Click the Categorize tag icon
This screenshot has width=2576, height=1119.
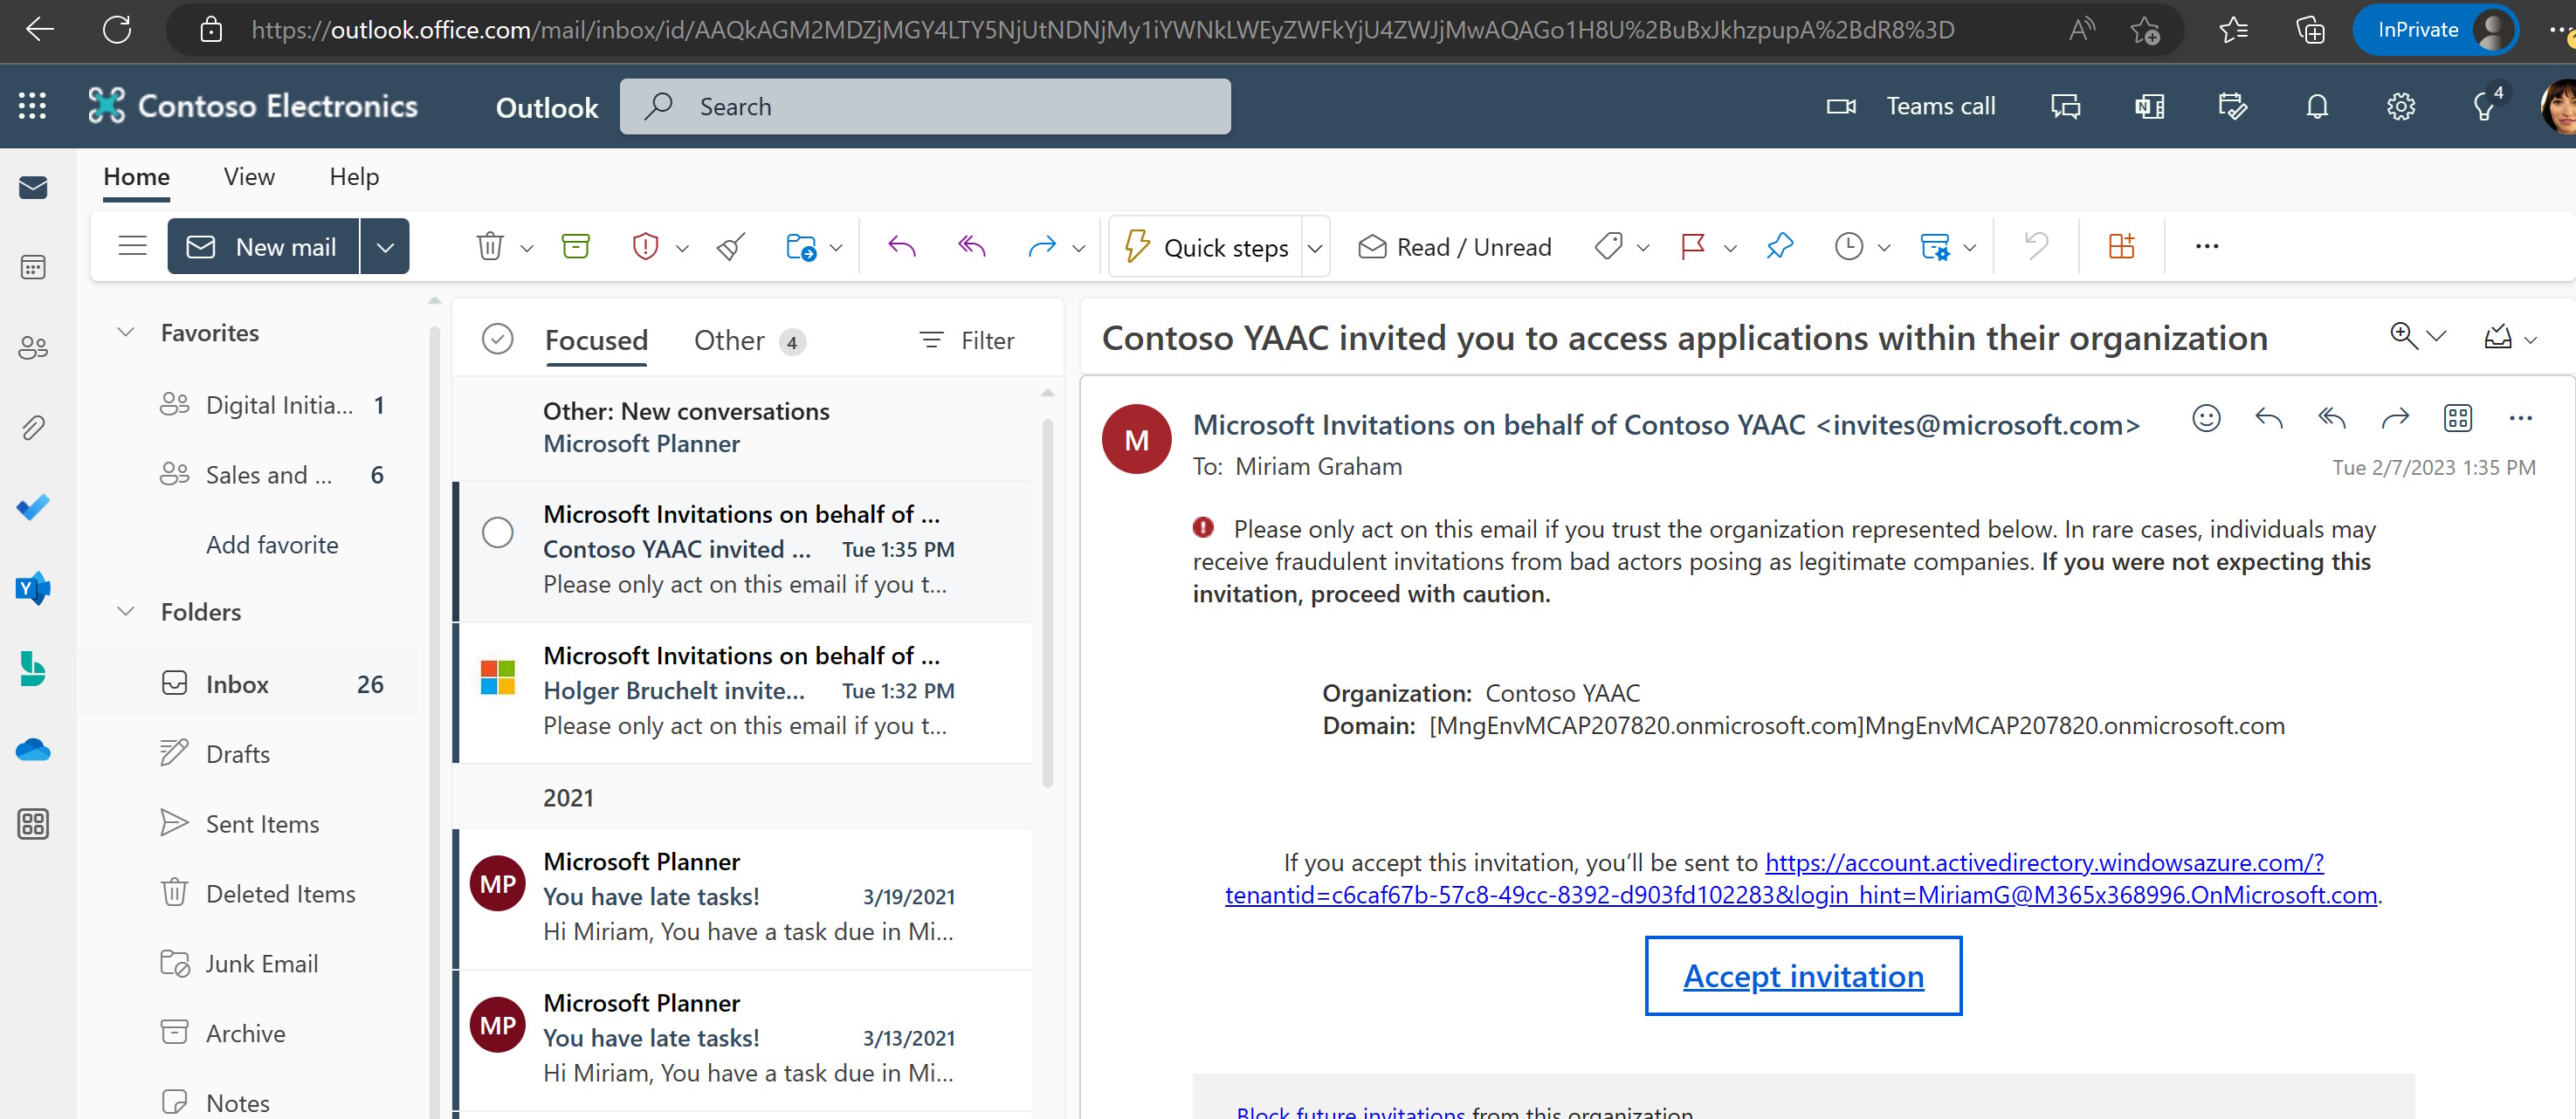1609,246
